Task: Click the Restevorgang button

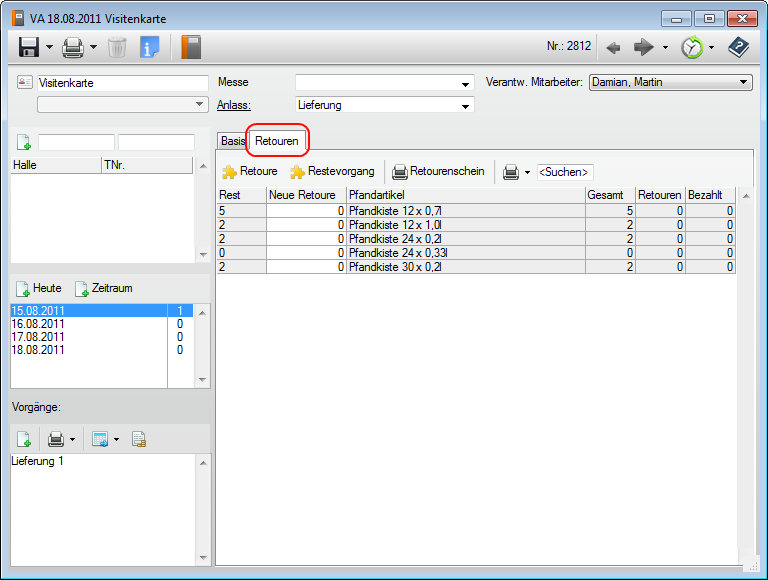Action: click(x=333, y=172)
